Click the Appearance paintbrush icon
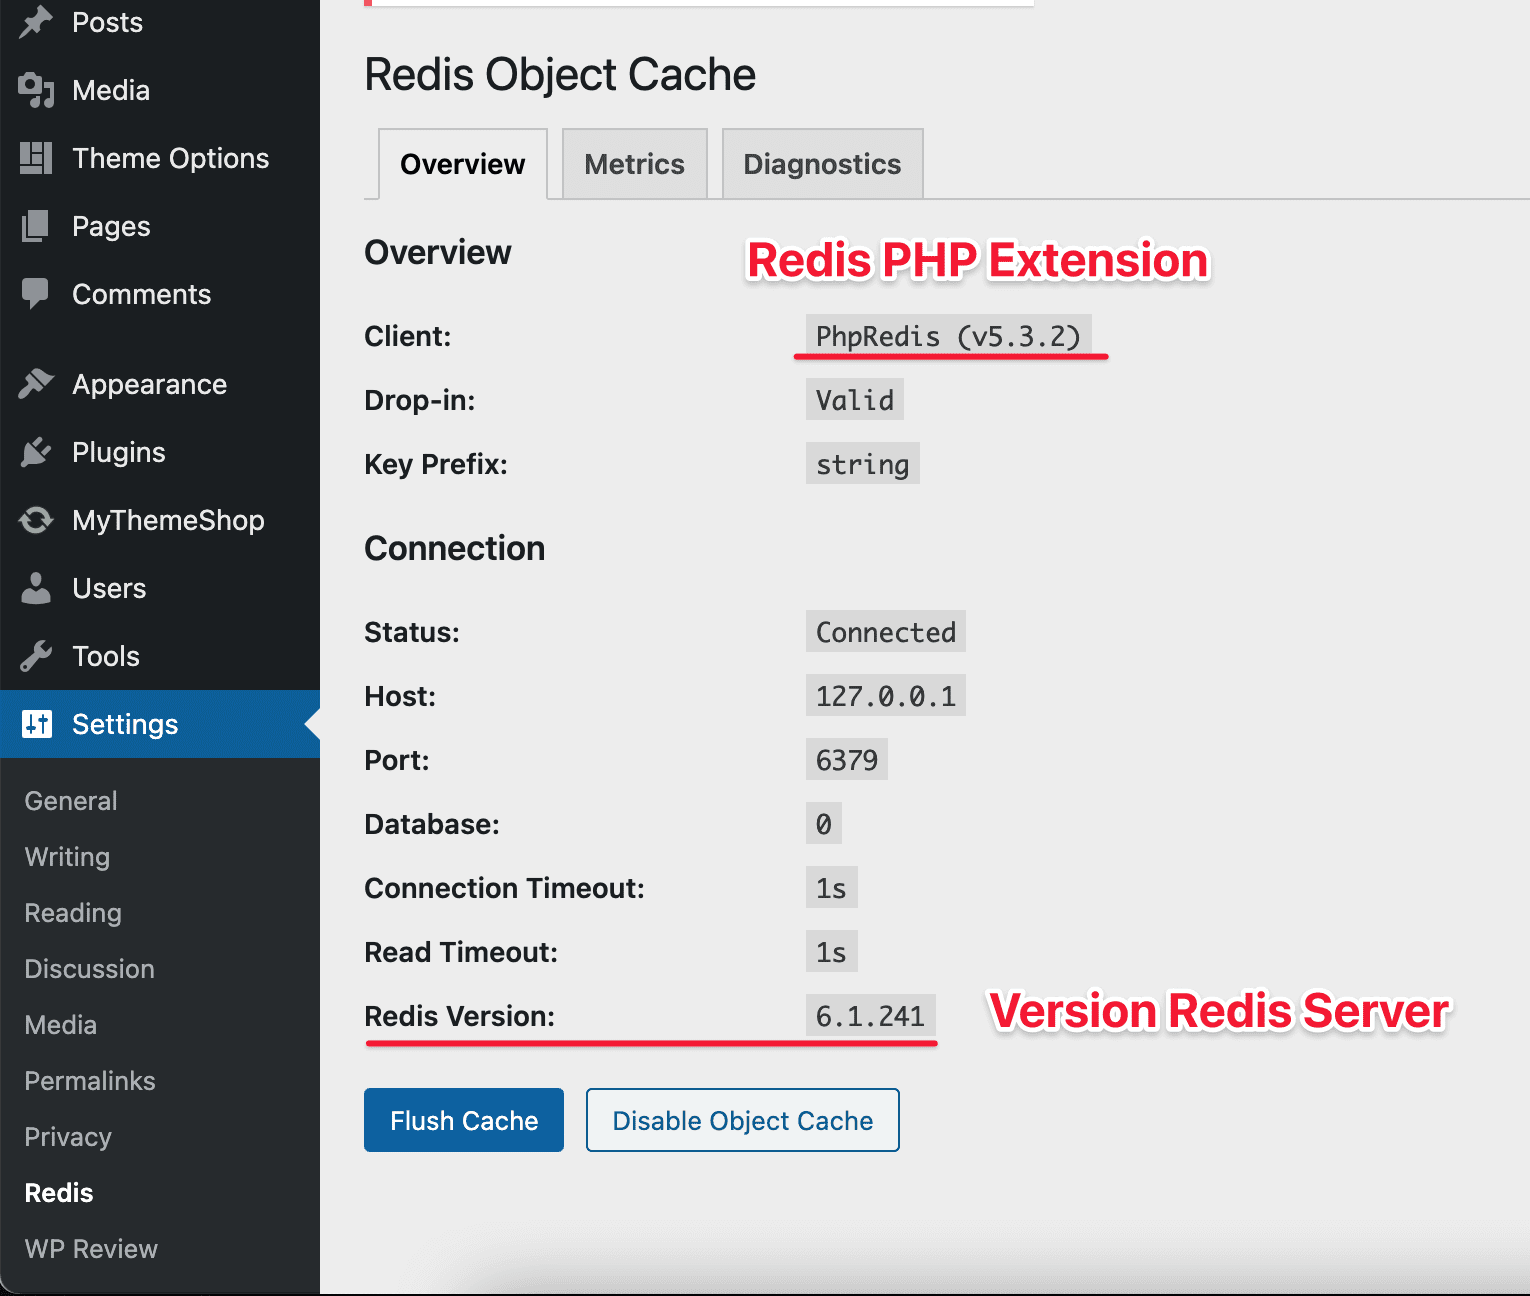This screenshot has height=1296, width=1530. (36, 384)
